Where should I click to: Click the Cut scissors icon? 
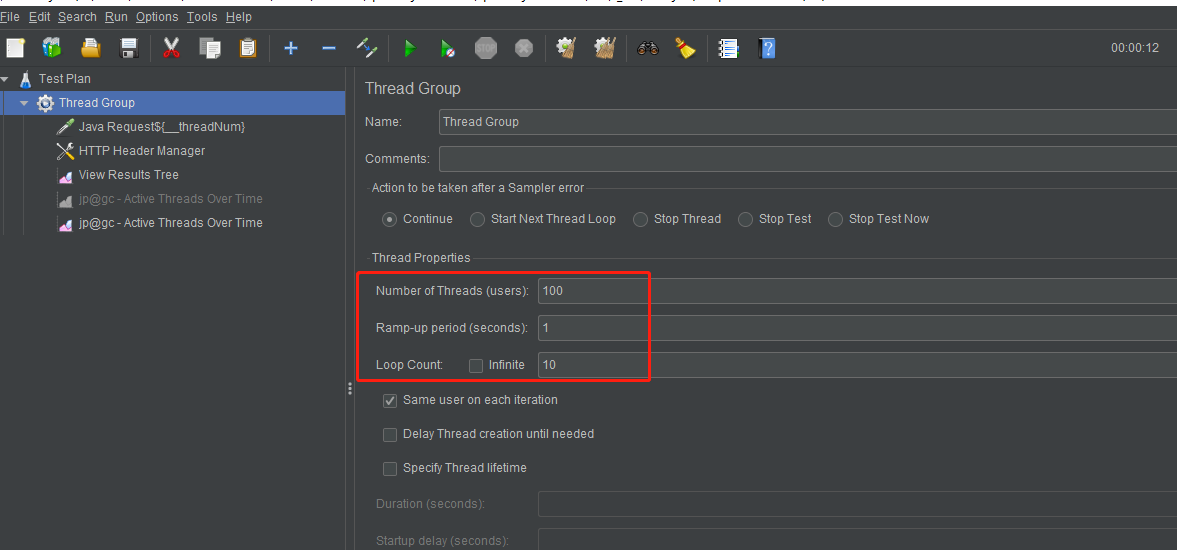[x=171, y=49]
